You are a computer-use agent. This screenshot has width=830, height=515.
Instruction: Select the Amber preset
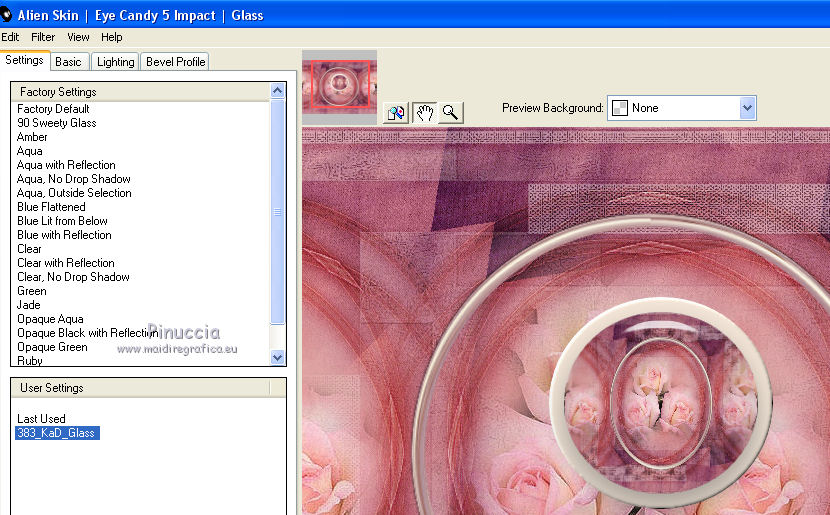pos(32,137)
